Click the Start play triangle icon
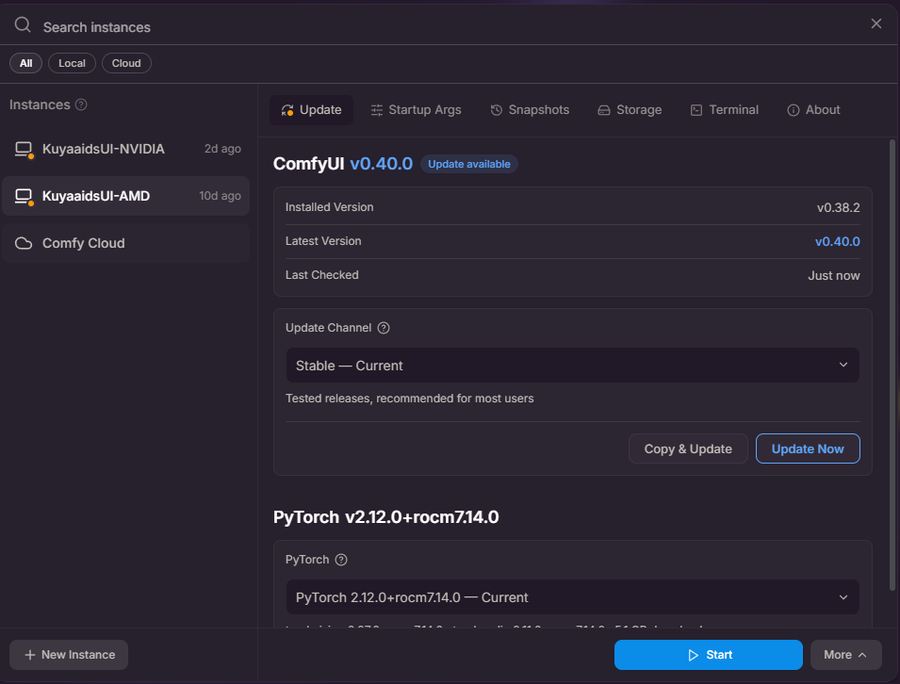This screenshot has height=684, width=900. pos(693,655)
